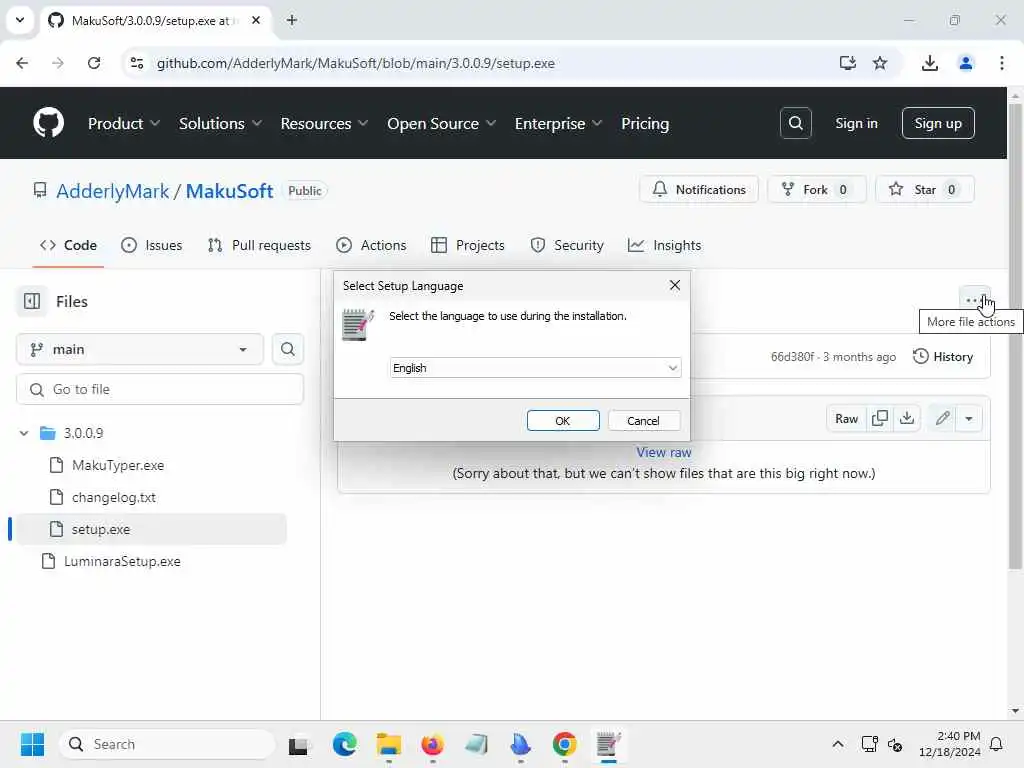Collapse the file tree panel icon
This screenshot has height=768, width=1024.
click(x=31, y=301)
